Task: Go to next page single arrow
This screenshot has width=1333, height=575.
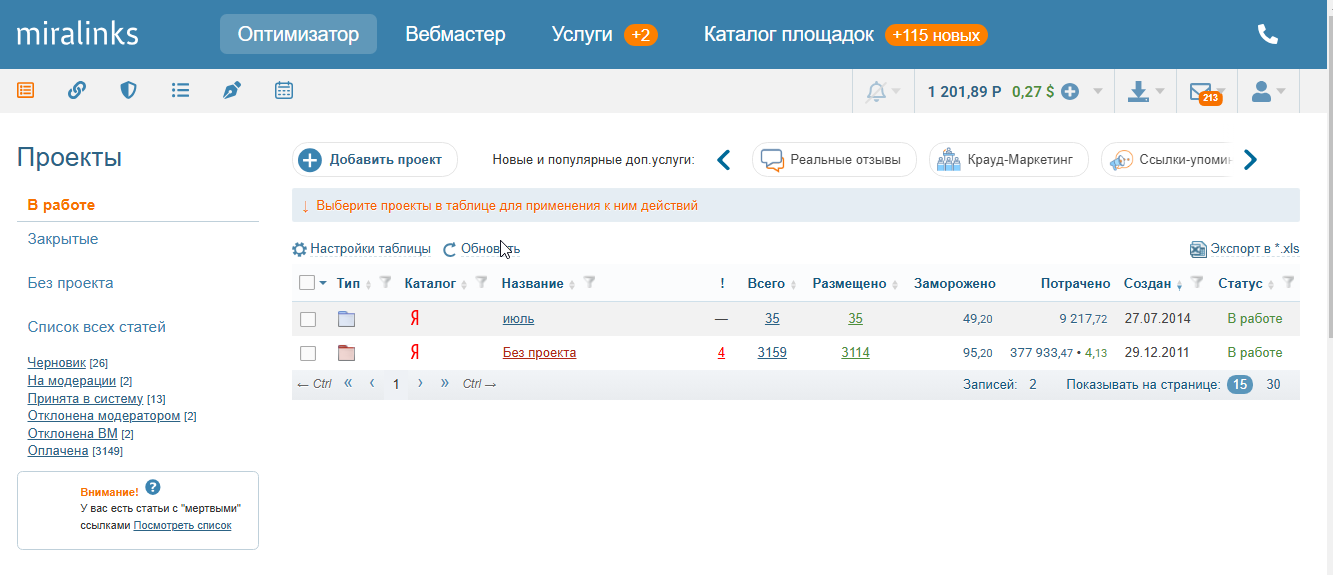Action: (x=421, y=384)
